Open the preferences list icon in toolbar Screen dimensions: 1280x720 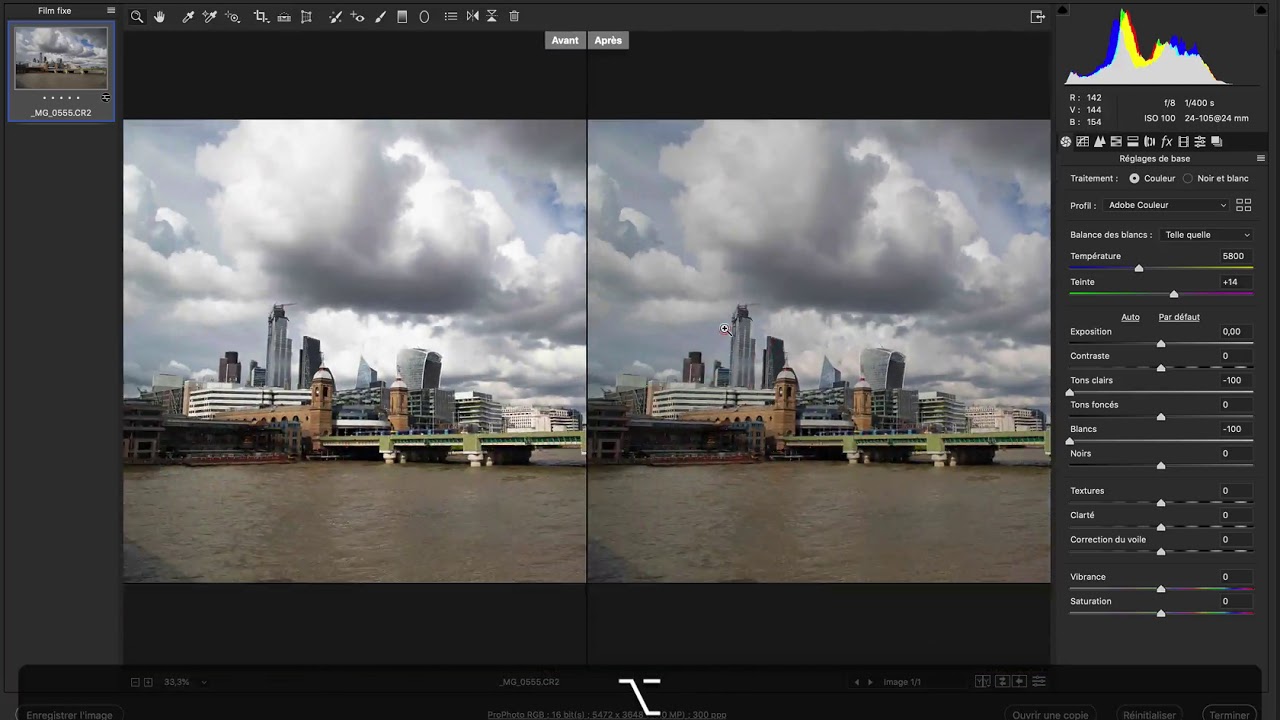[451, 17]
